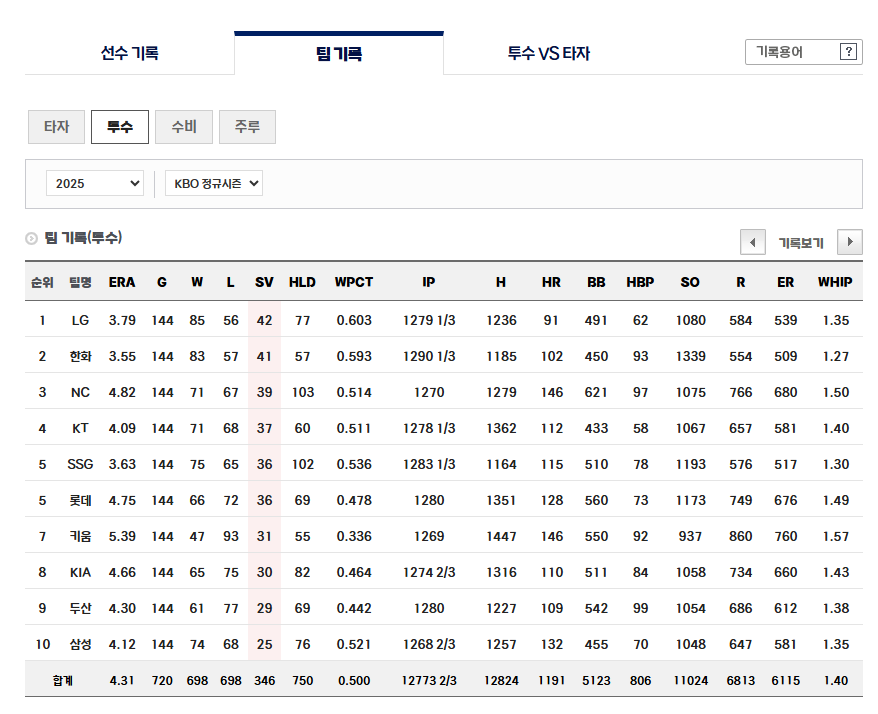The width and height of the screenshot is (878, 714).
Task: Click team name KT in table
Action: [x=80, y=428]
